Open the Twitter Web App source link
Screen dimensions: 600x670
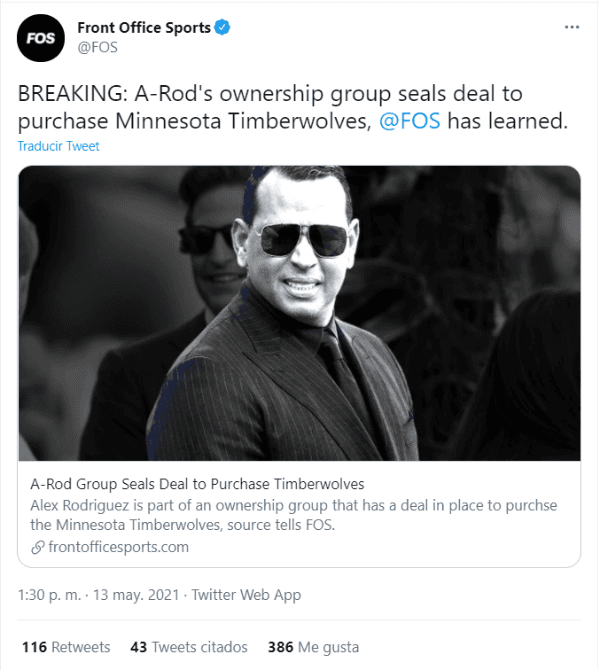coord(246,595)
